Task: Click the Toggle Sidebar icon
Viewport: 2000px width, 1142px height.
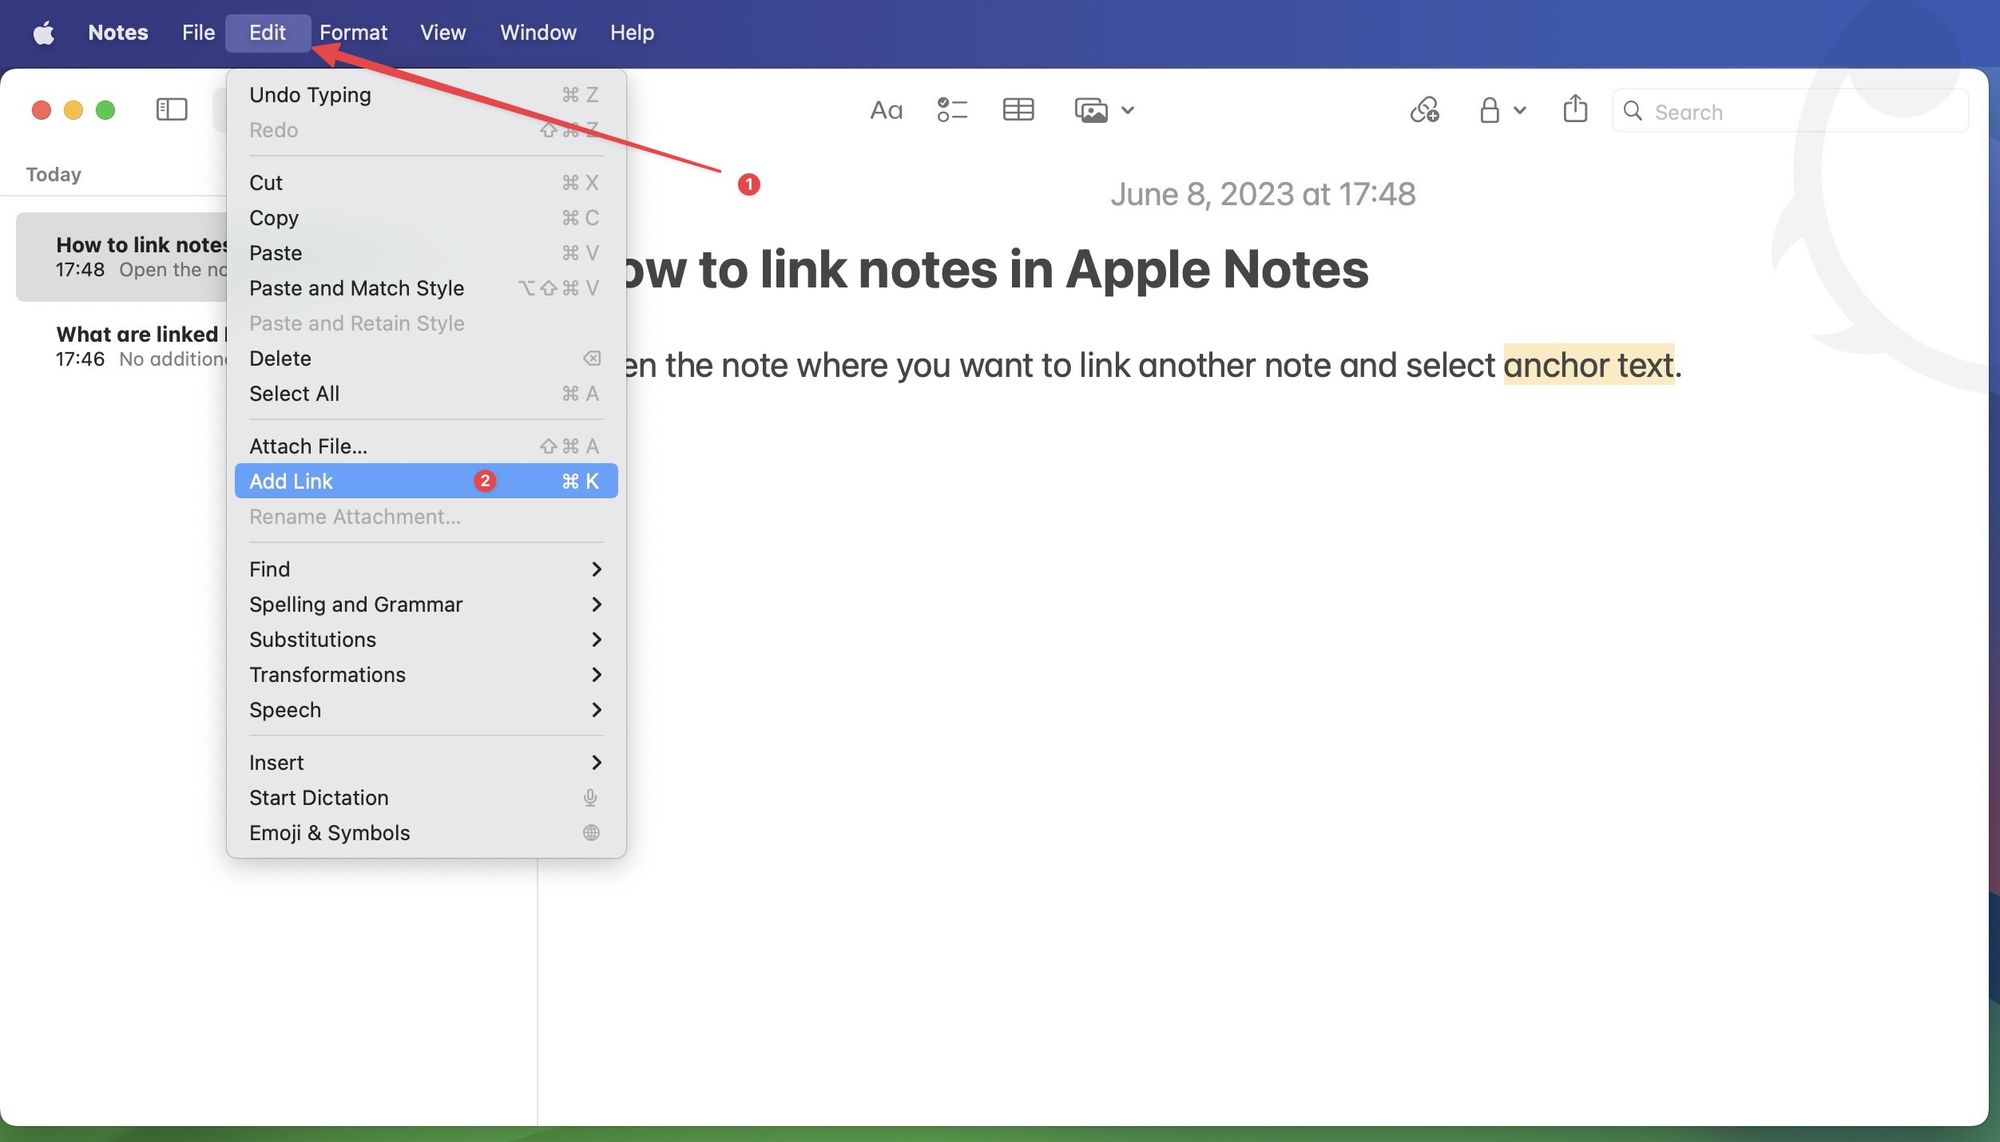Action: pos(170,109)
